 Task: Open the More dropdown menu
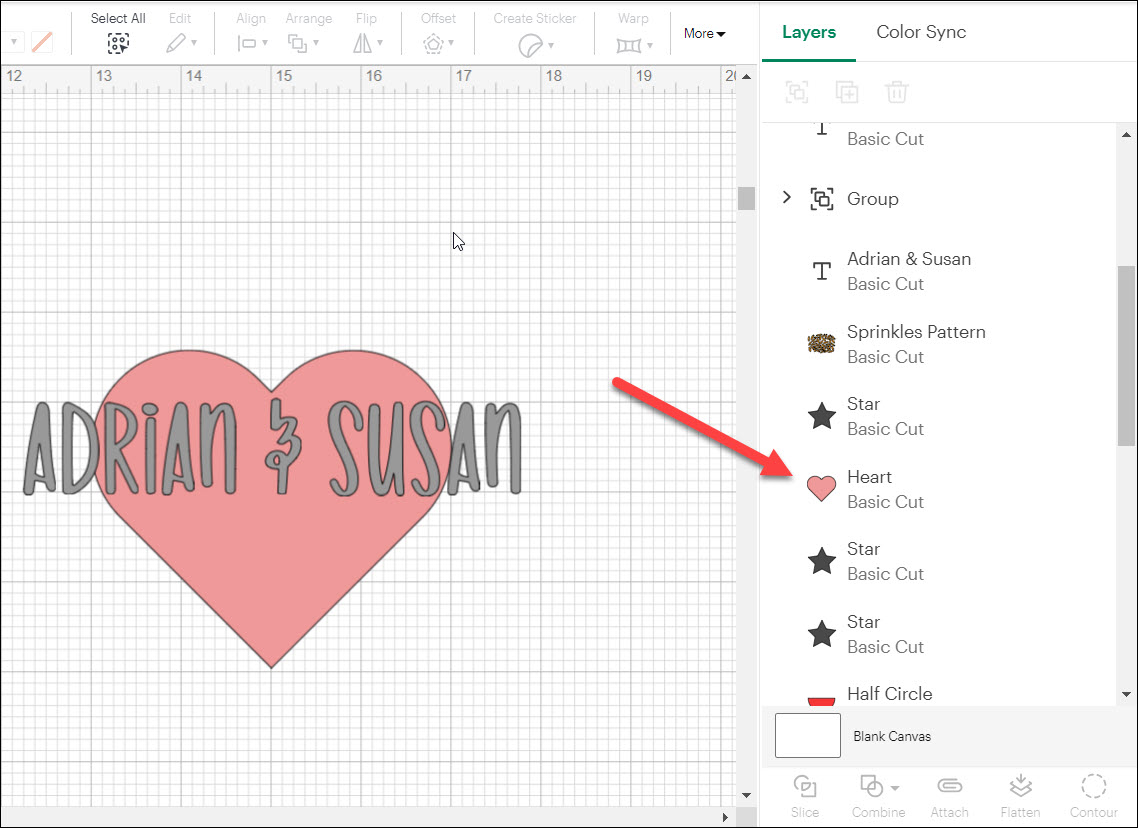(704, 33)
